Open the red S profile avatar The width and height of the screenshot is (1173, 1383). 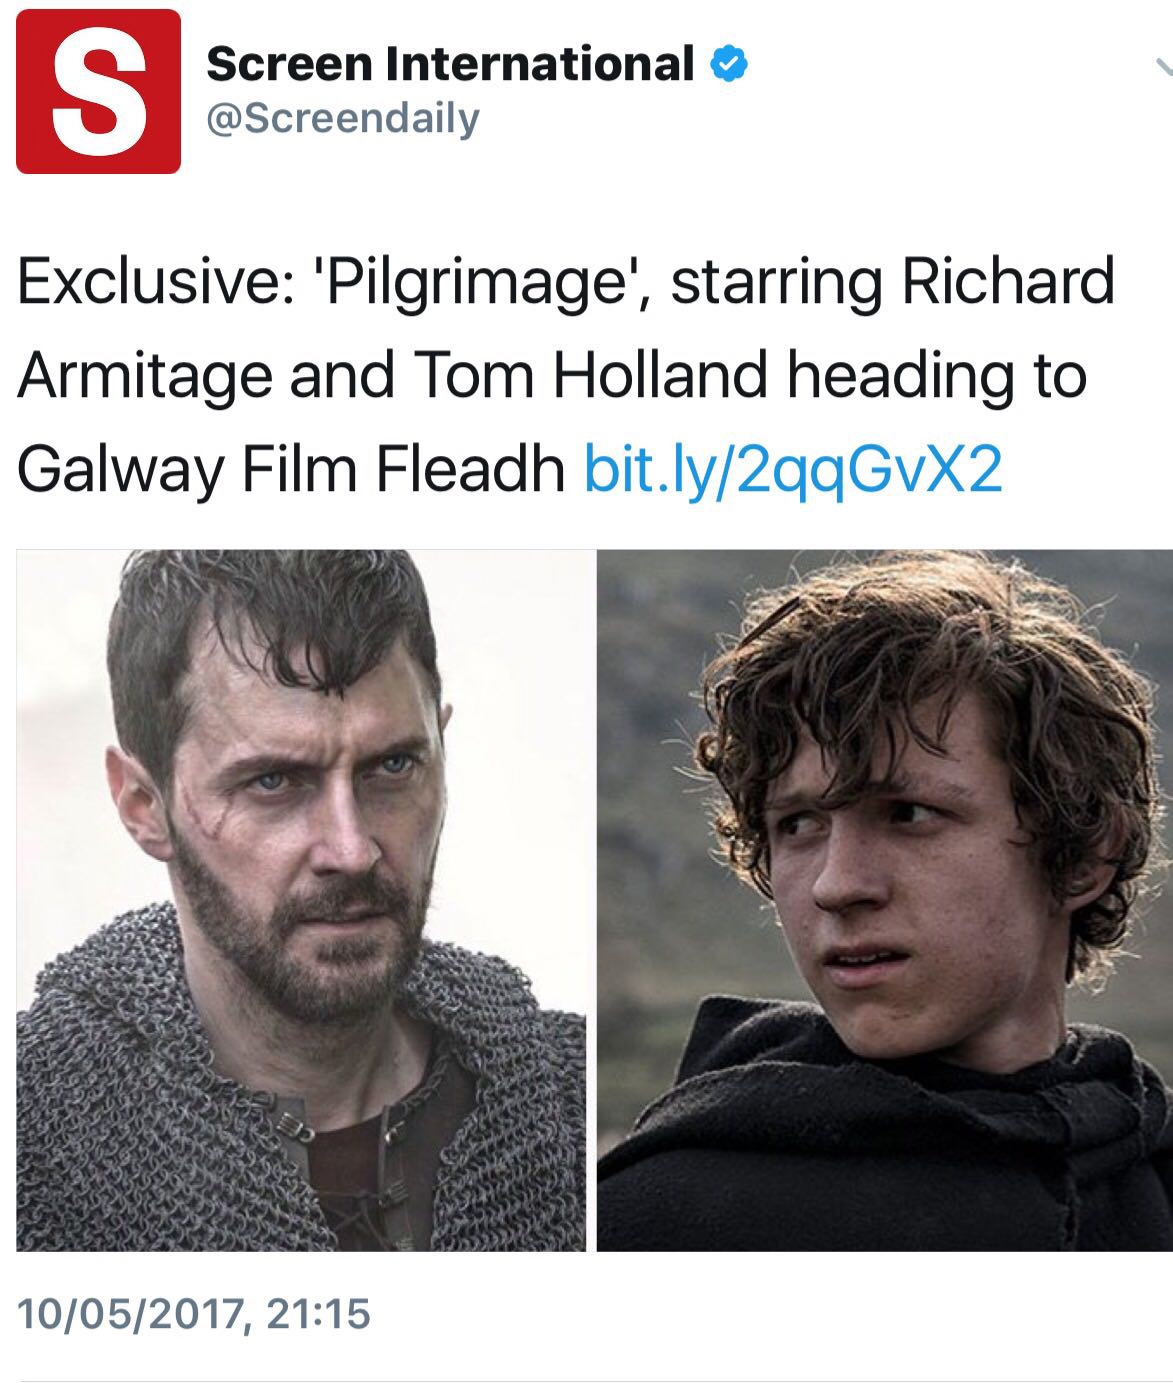[98, 91]
